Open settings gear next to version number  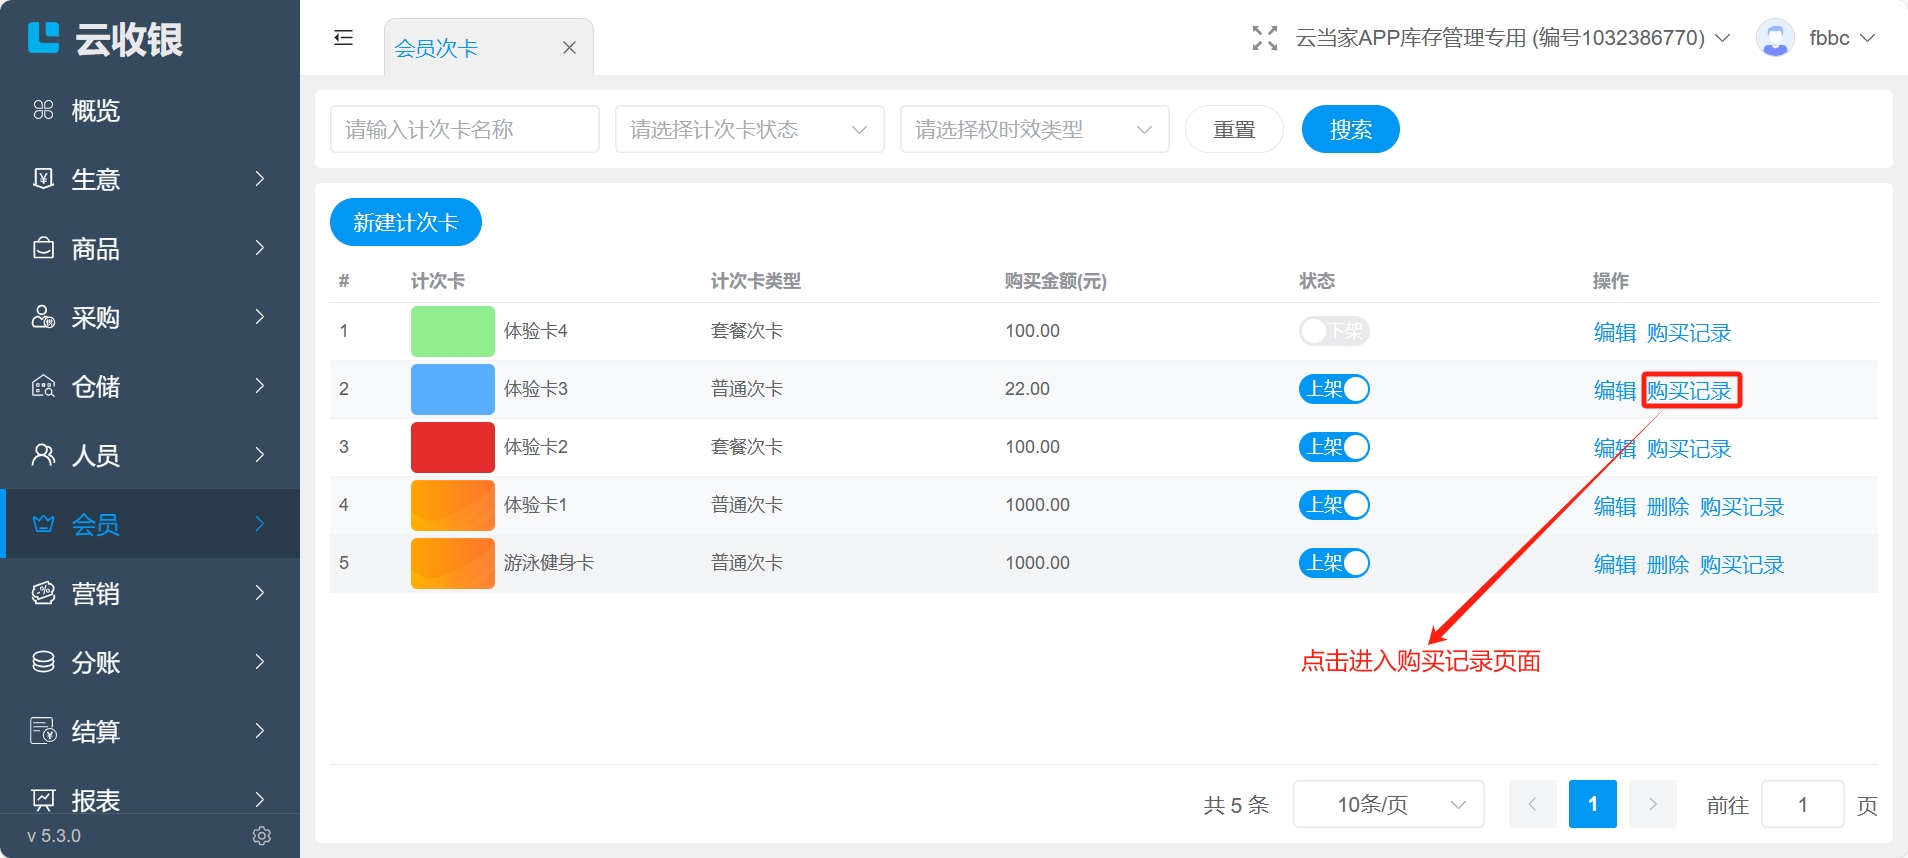click(x=262, y=836)
